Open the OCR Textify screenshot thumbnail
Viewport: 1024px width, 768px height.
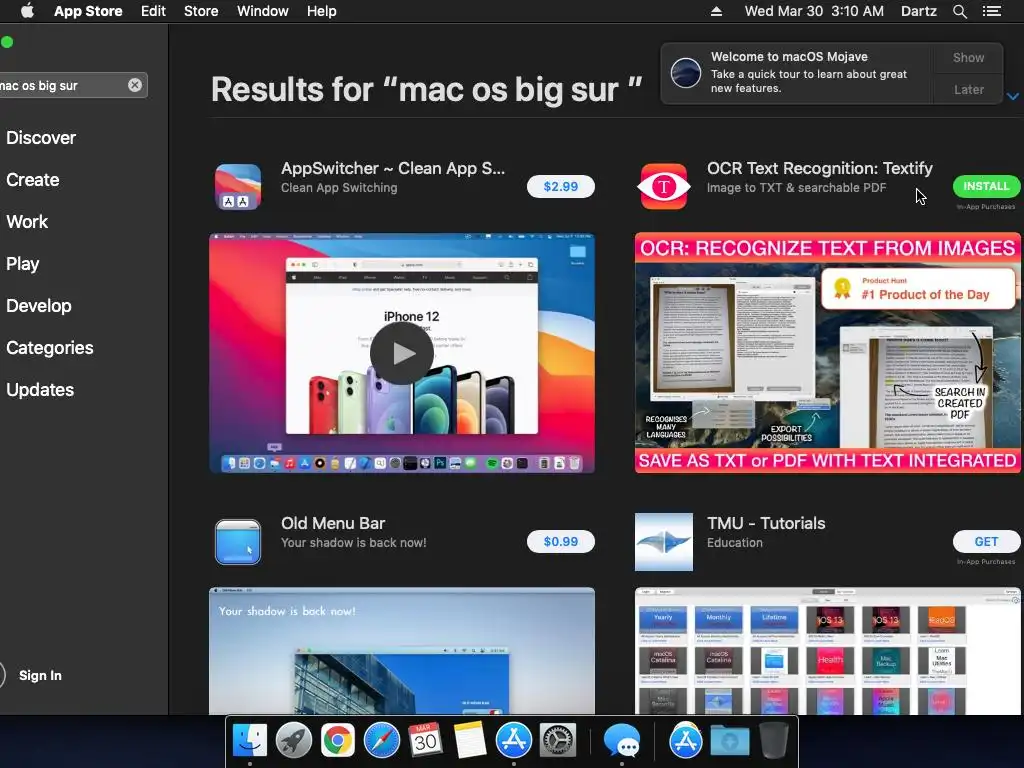click(x=827, y=353)
